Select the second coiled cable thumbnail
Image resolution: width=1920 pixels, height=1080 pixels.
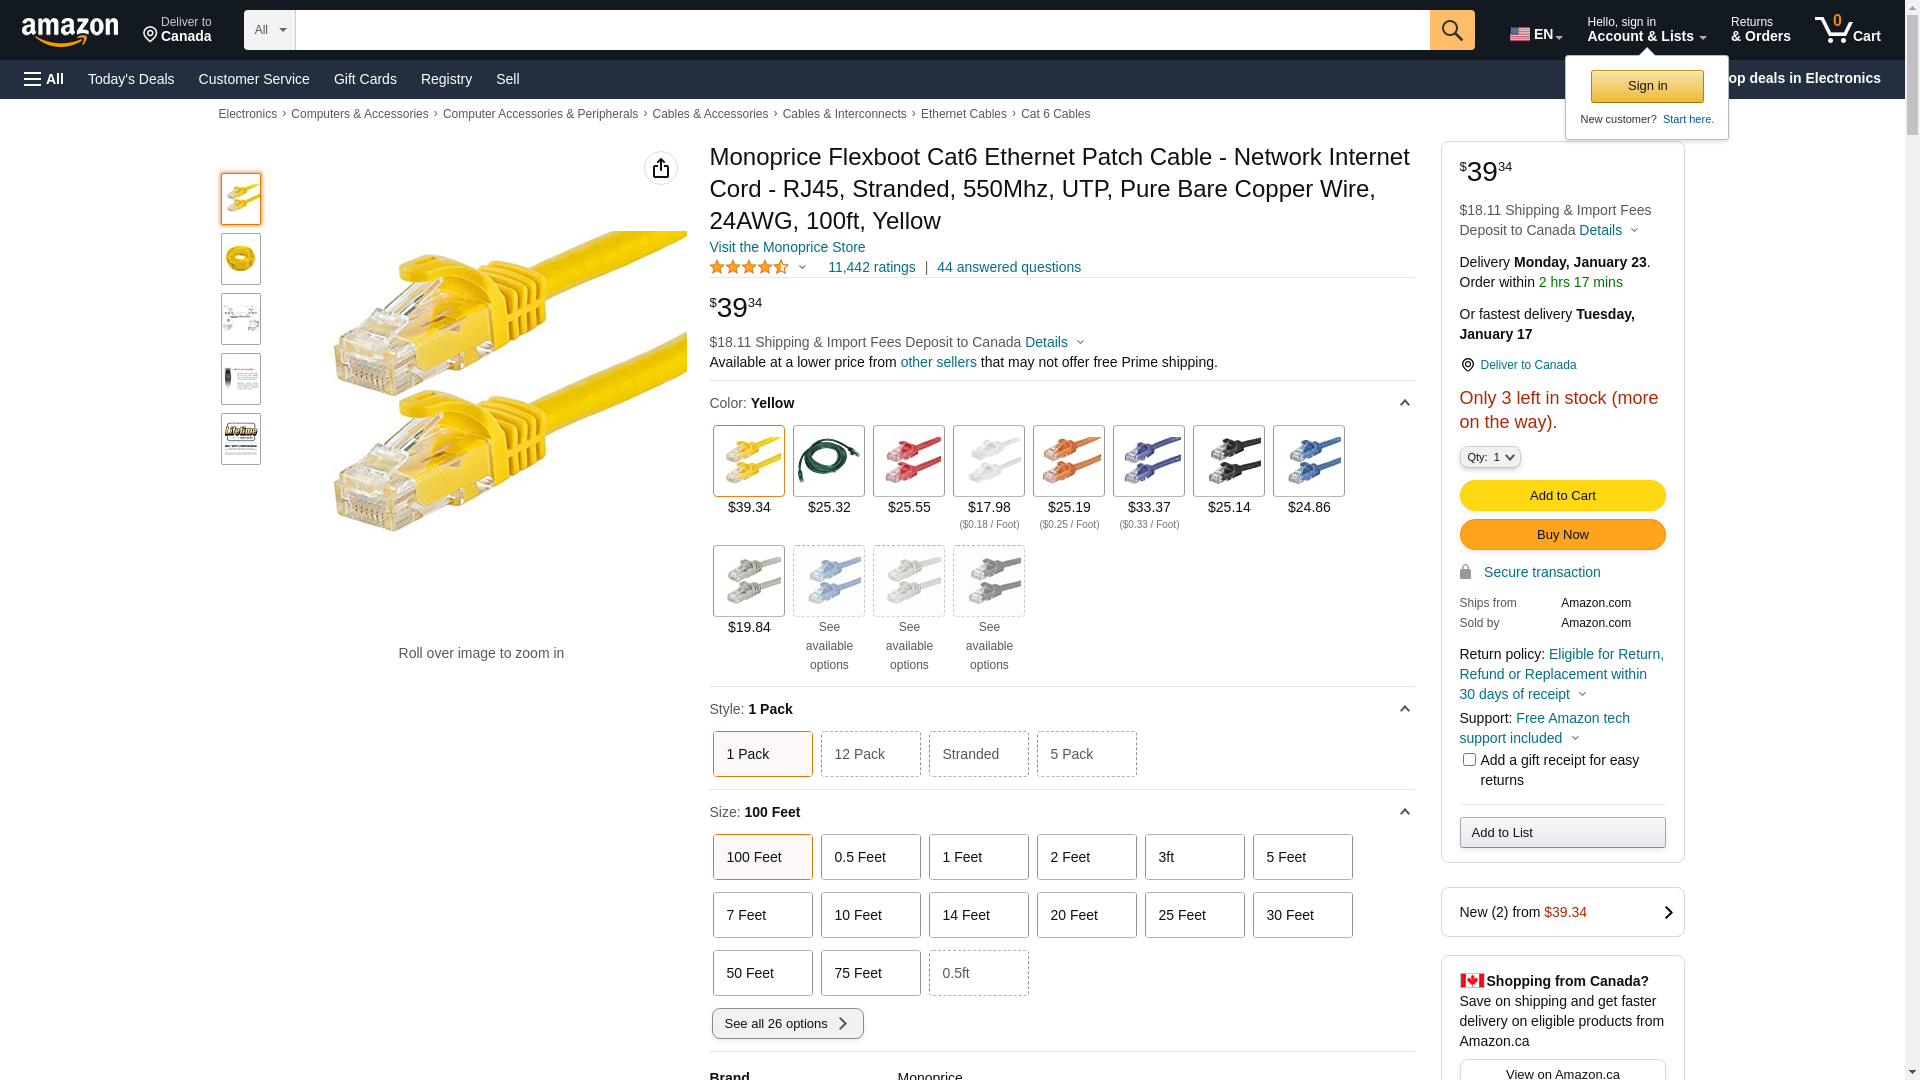tap(241, 259)
